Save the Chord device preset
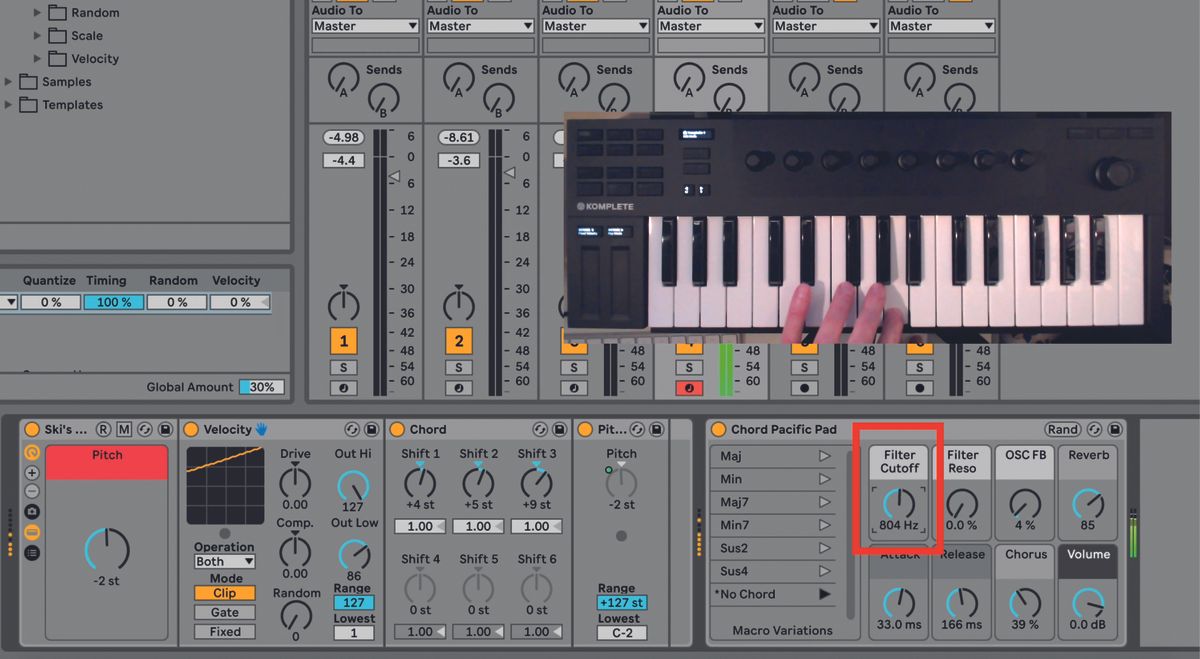 tap(560, 430)
